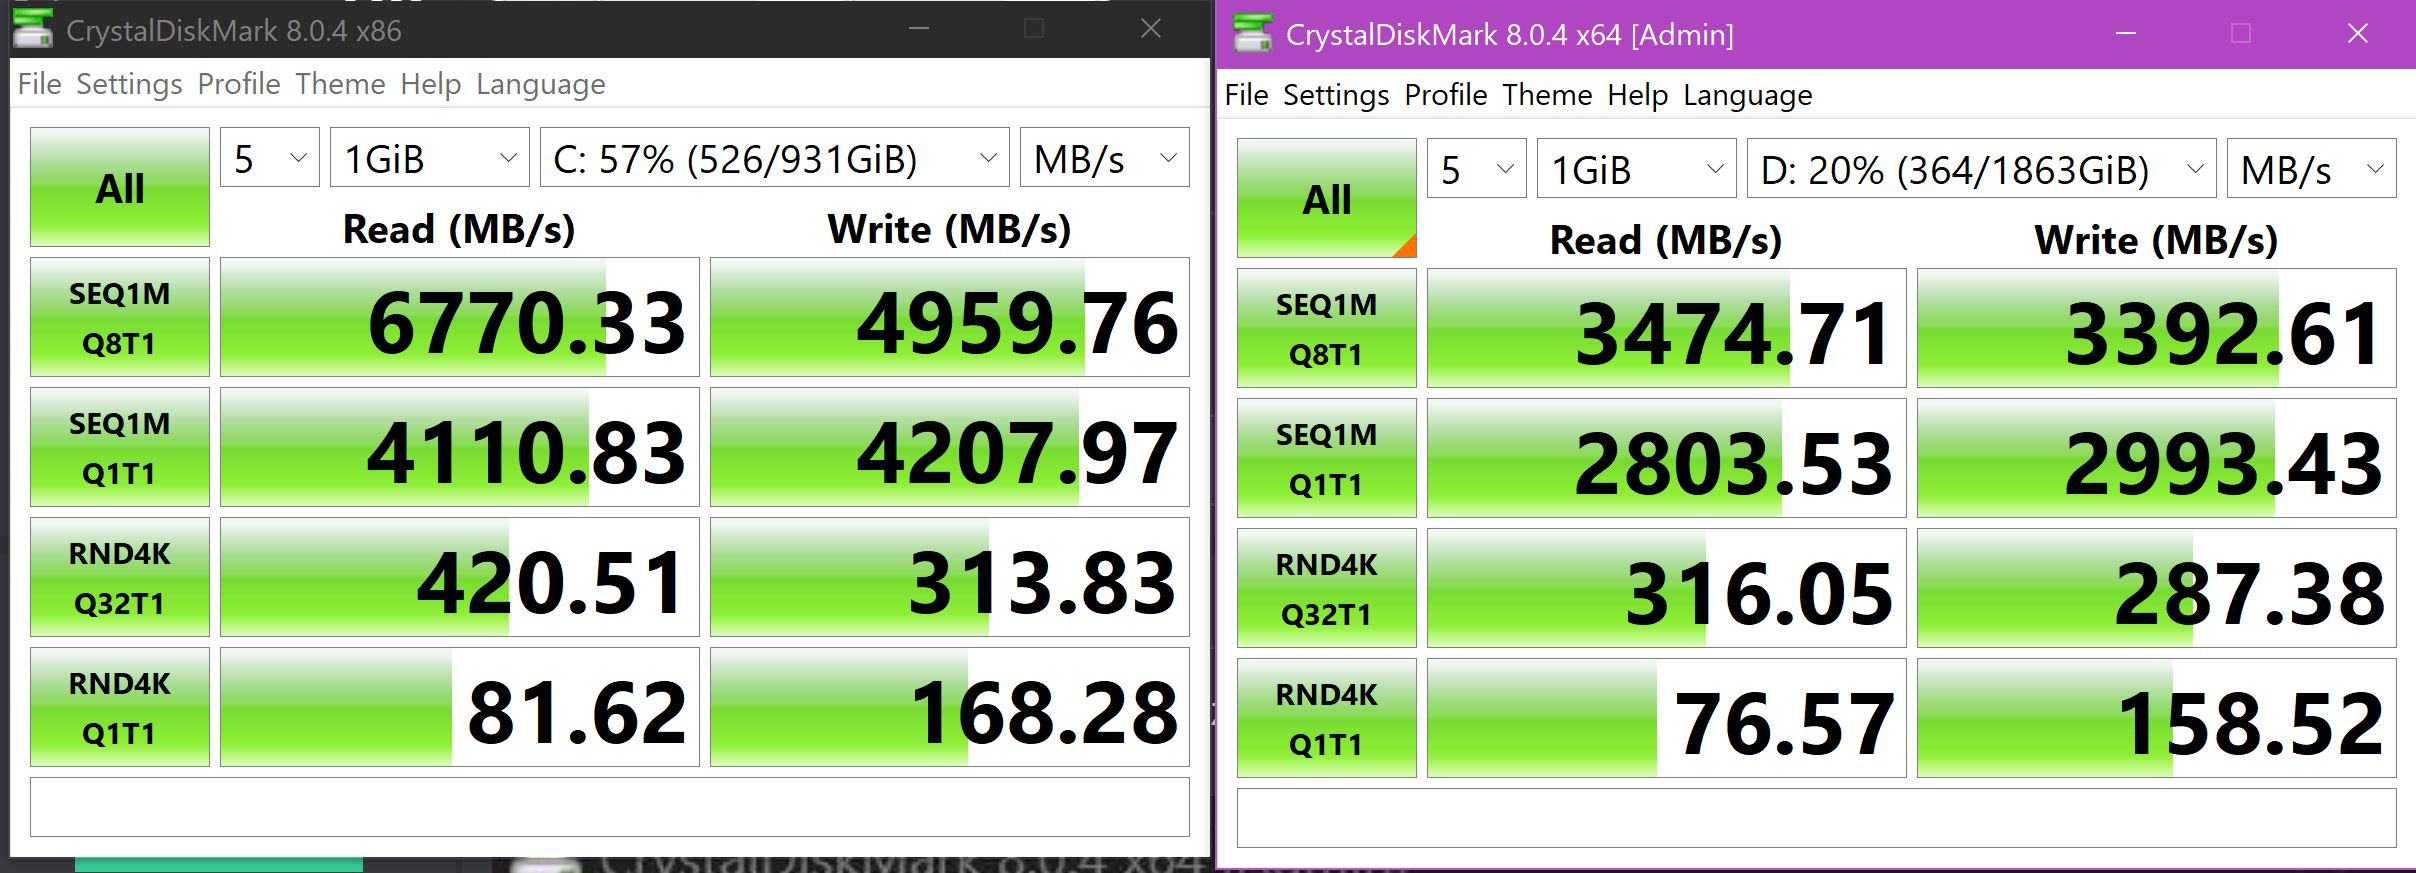Close the CrystalDiskMark x64 Admin window
This screenshot has width=2416, height=873.
click(2357, 34)
